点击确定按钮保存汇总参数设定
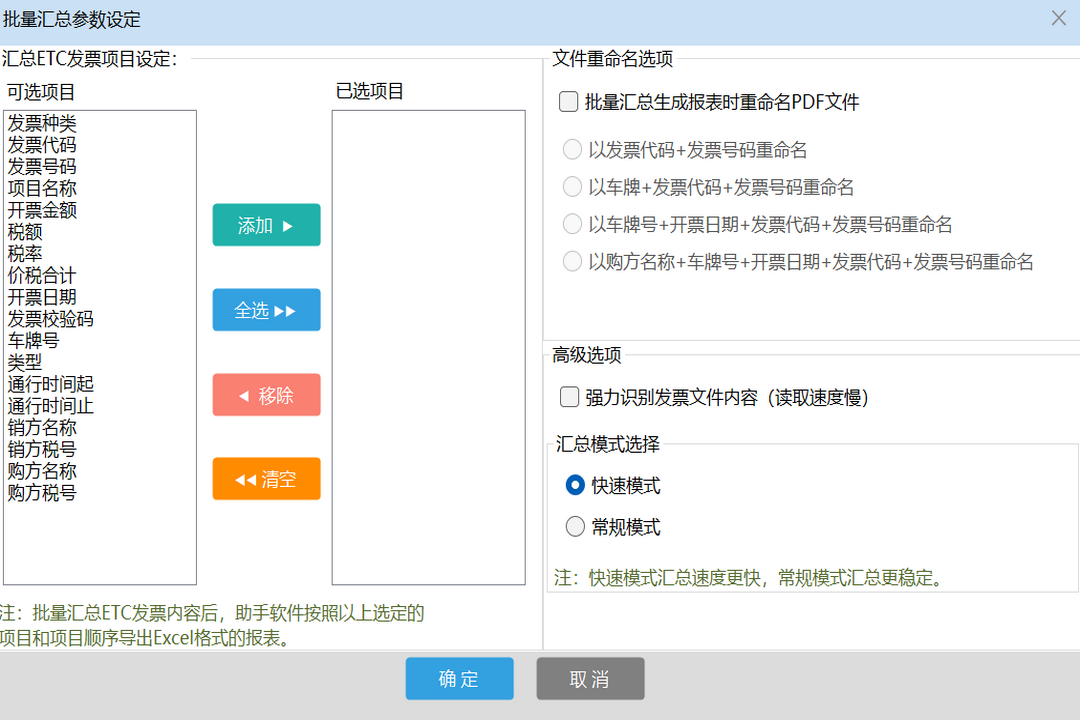 click(459, 678)
